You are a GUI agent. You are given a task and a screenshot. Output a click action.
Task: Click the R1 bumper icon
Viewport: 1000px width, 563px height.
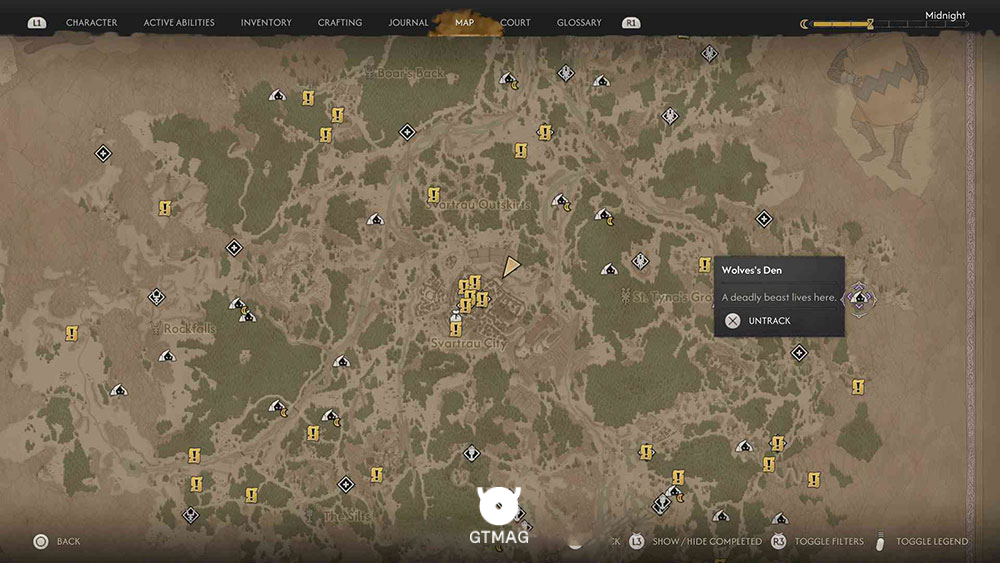pos(631,23)
